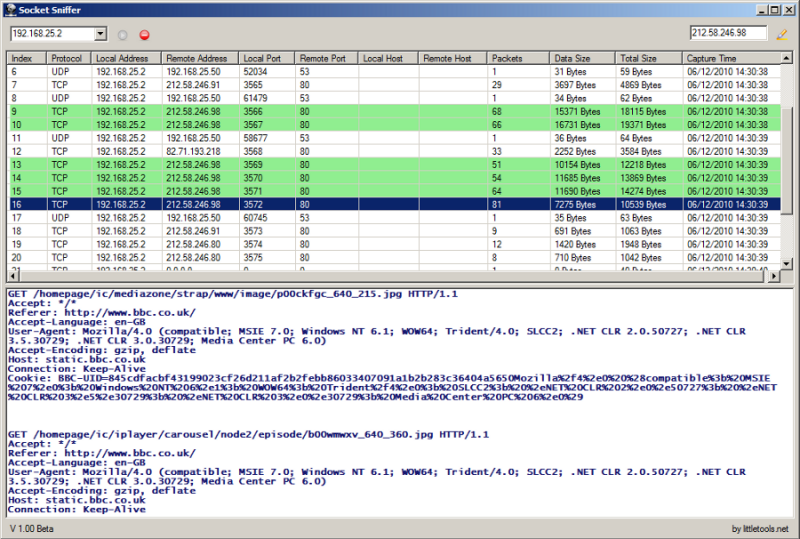Click the 212.58.246.98 highlight filter field
The width and height of the screenshot is (800, 539).
(728, 33)
